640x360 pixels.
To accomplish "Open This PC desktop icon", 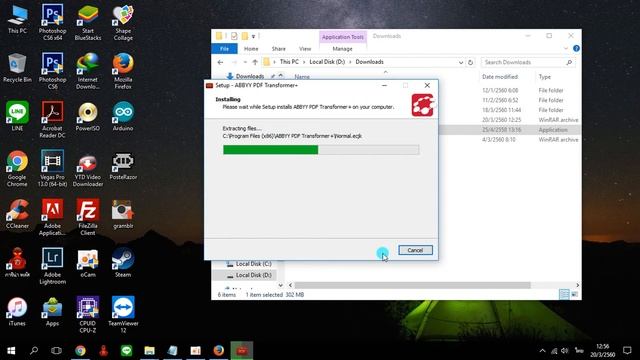I will point(17,20).
